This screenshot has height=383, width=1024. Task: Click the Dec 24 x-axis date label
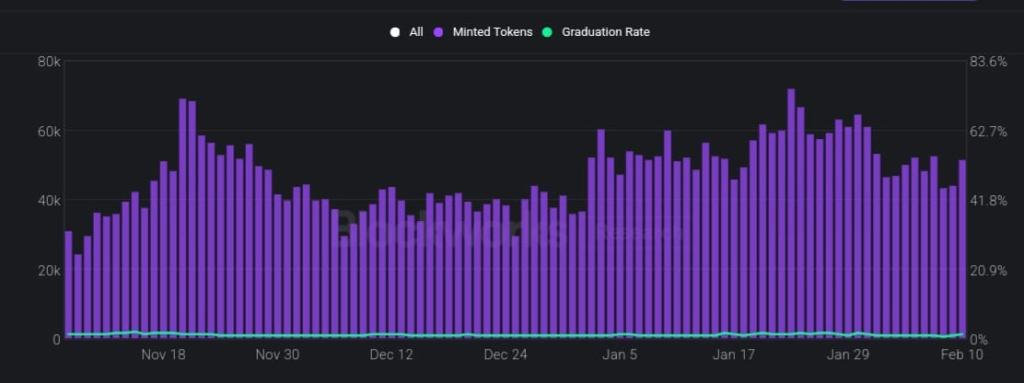click(x=505, y=355)
